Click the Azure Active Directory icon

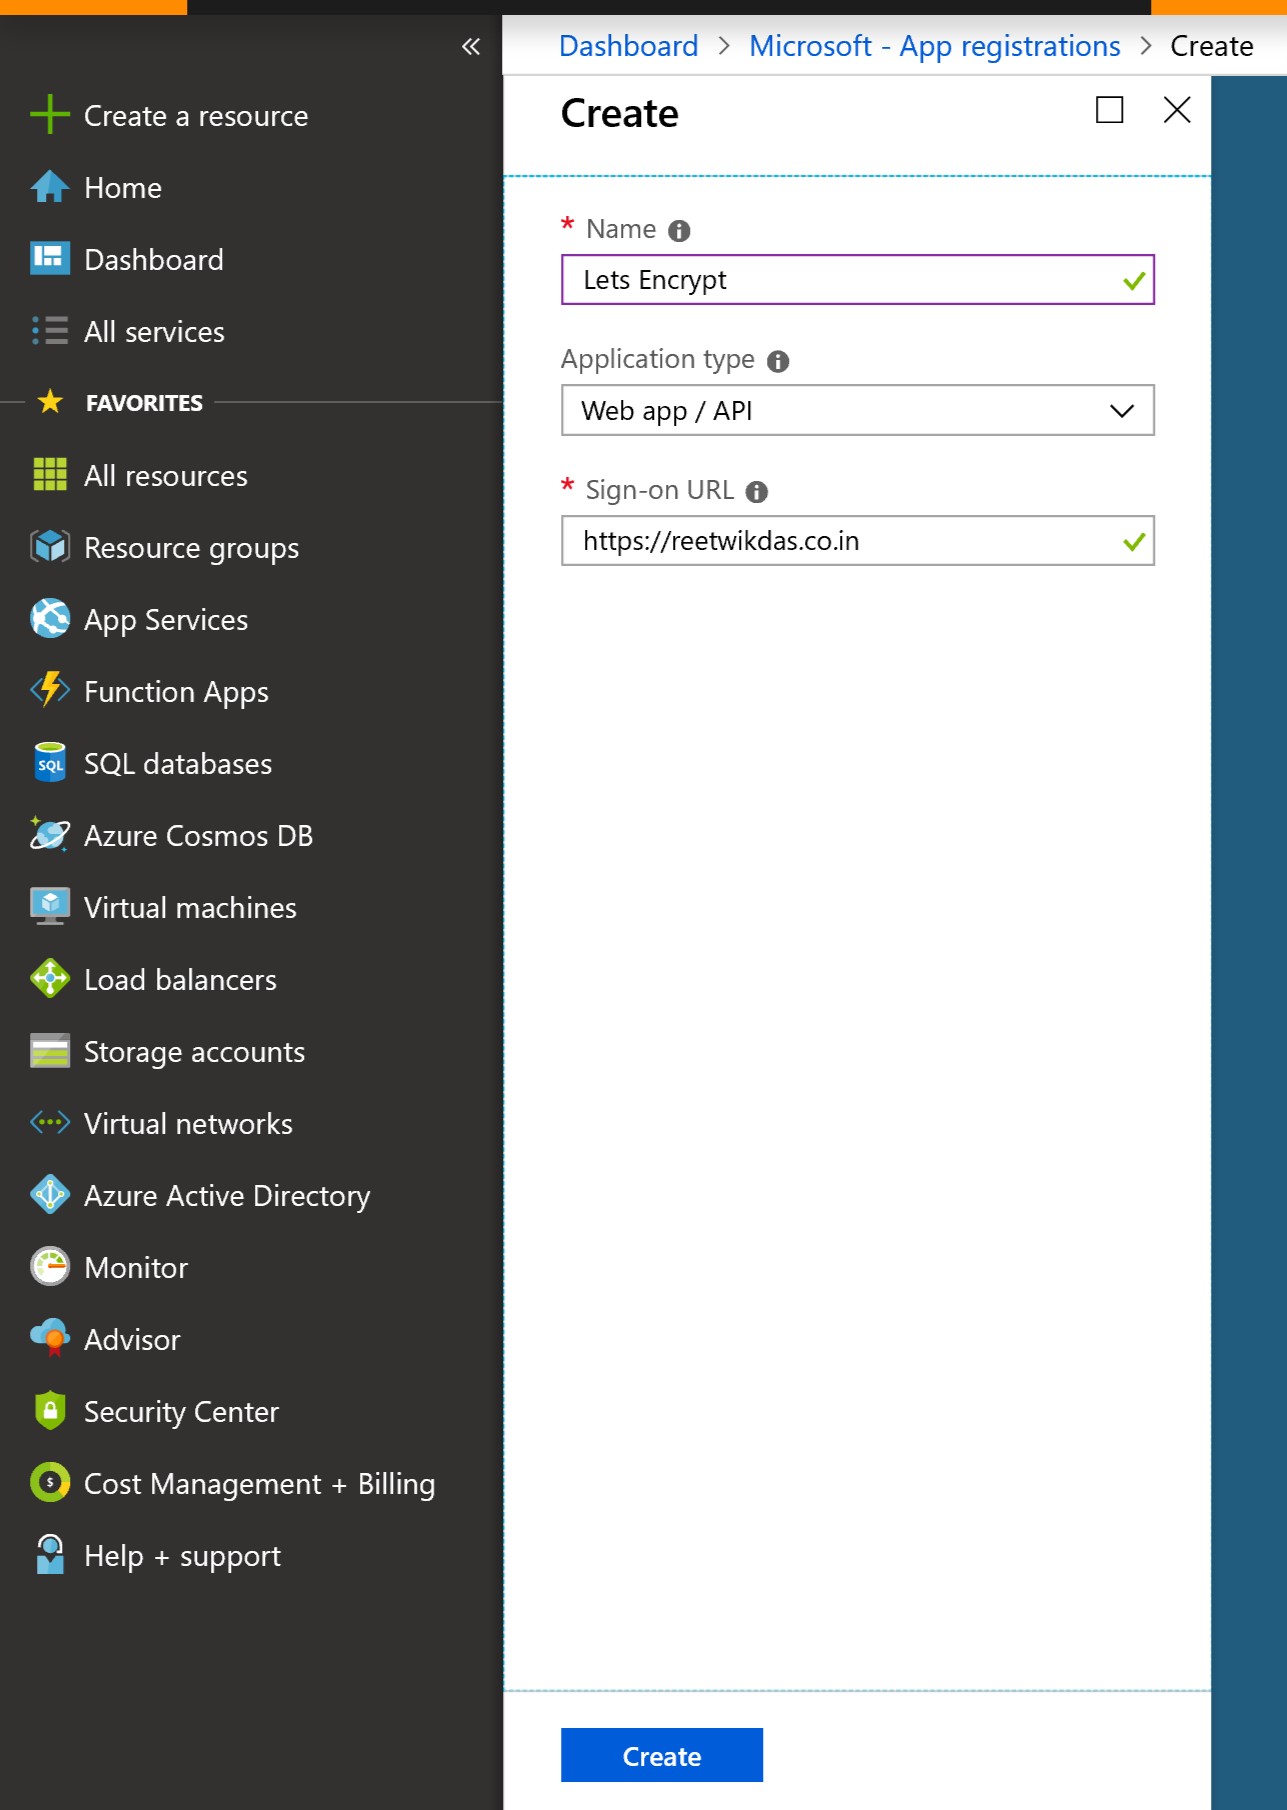click(x=50, y=1195)
